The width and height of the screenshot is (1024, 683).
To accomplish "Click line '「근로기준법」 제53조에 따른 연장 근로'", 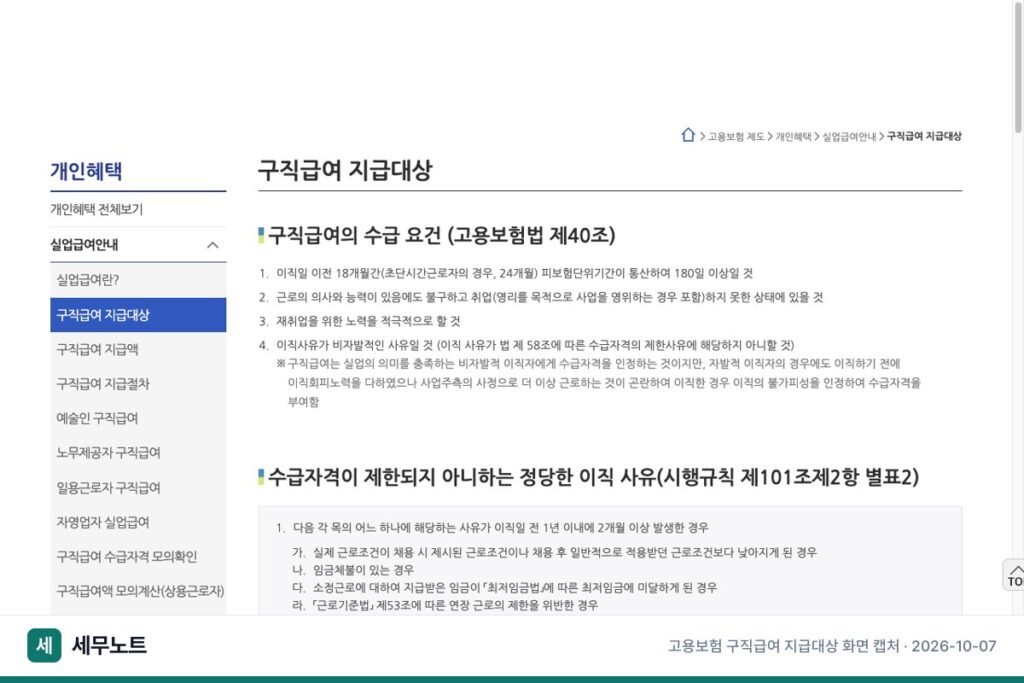I will [455, 605].
